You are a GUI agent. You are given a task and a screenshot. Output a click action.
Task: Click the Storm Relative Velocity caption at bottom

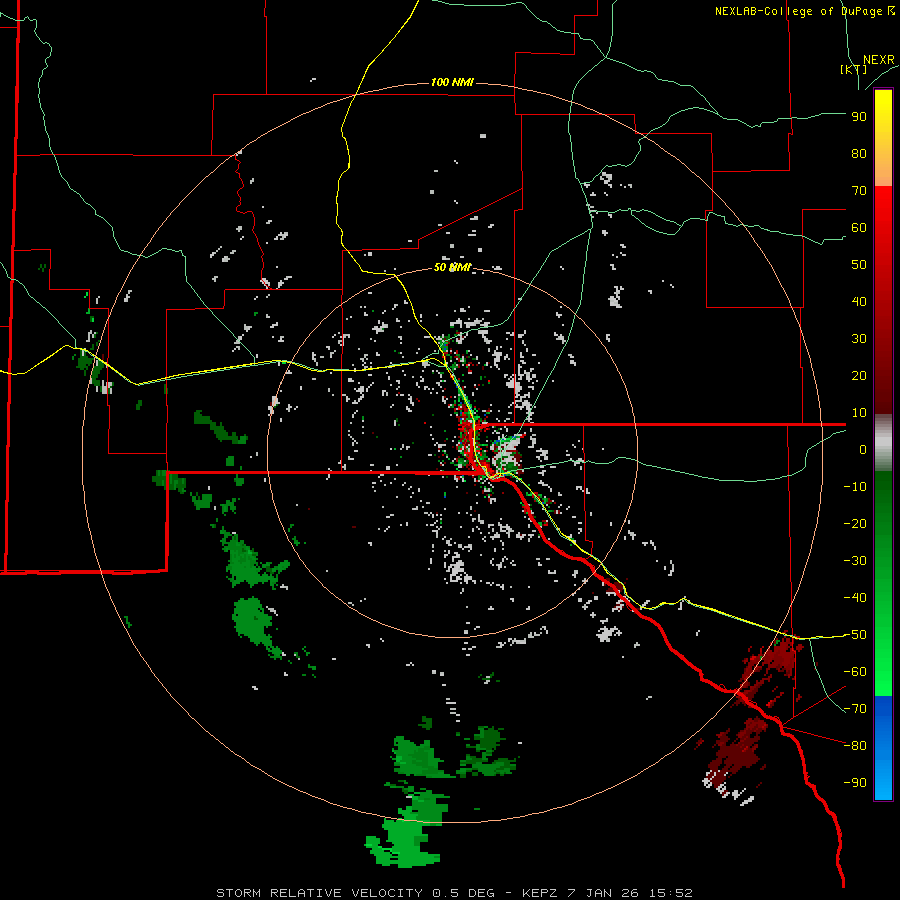pos(454,893)
